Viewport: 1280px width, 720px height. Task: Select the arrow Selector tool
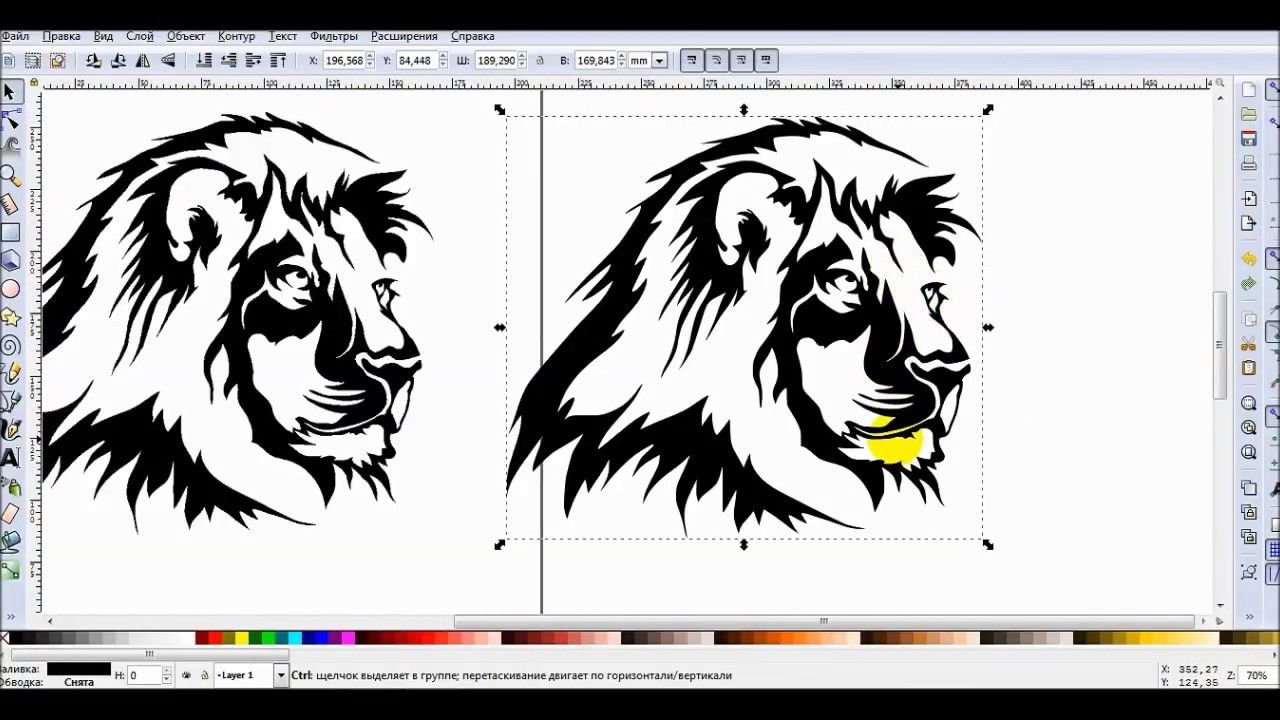pos(10,92)
